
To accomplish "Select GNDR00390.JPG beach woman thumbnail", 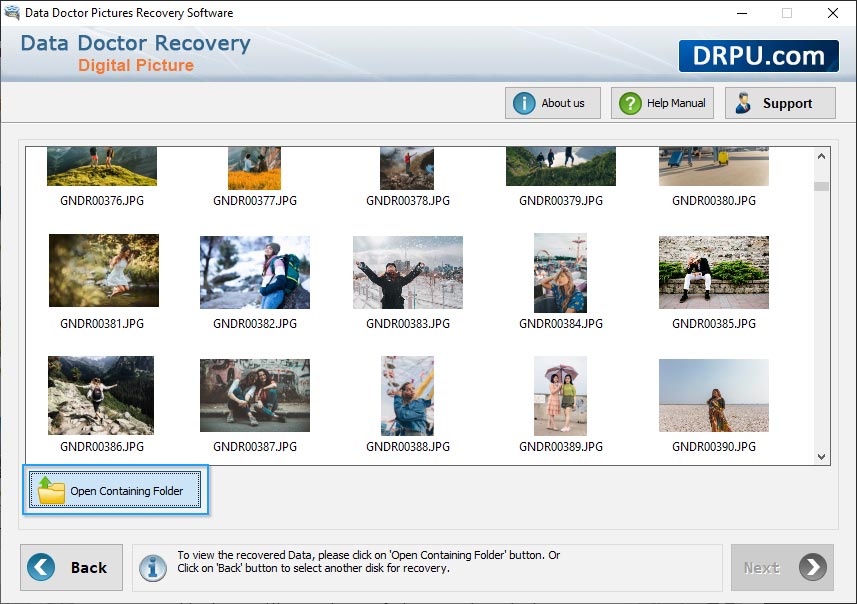I will tap(714, 395).
